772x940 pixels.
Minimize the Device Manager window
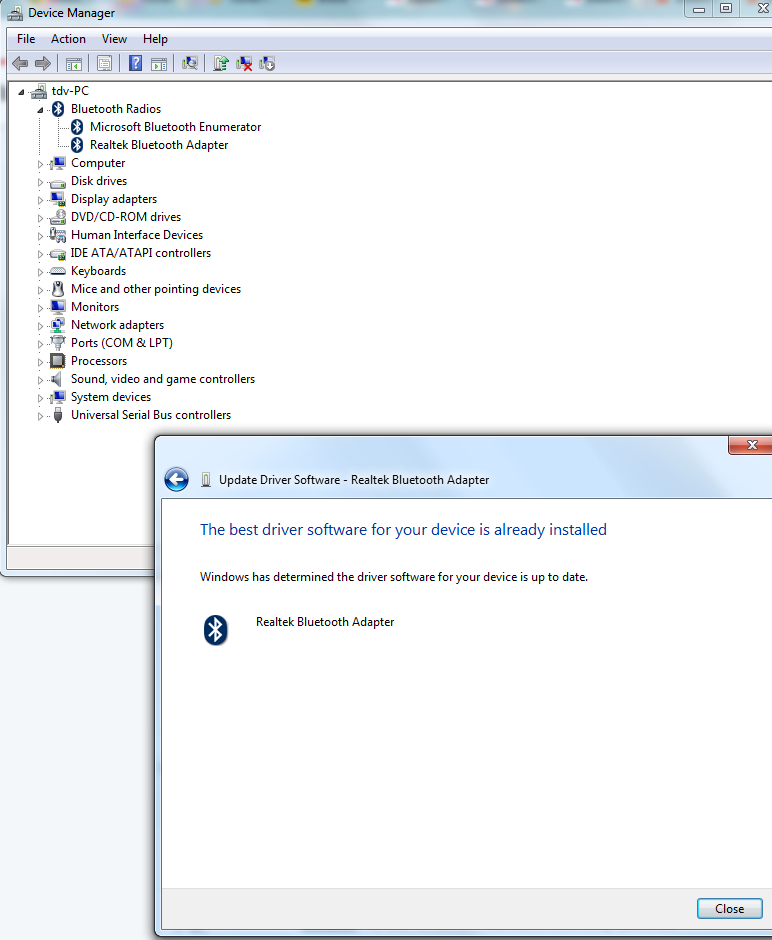[x=699, y=9]
